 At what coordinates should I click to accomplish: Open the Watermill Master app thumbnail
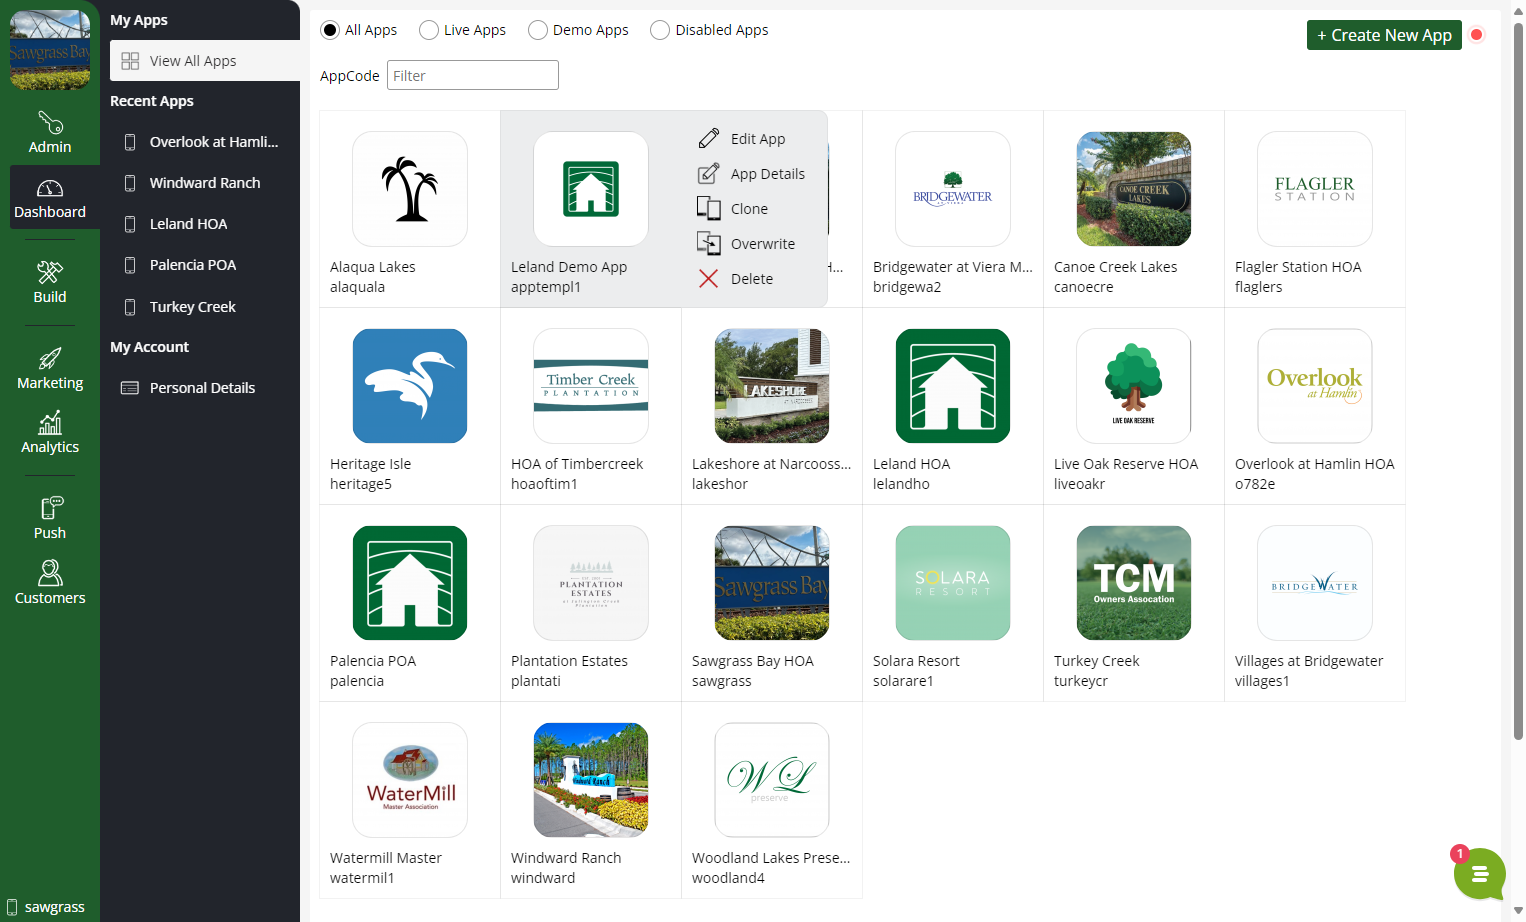(x=410, y=780)
